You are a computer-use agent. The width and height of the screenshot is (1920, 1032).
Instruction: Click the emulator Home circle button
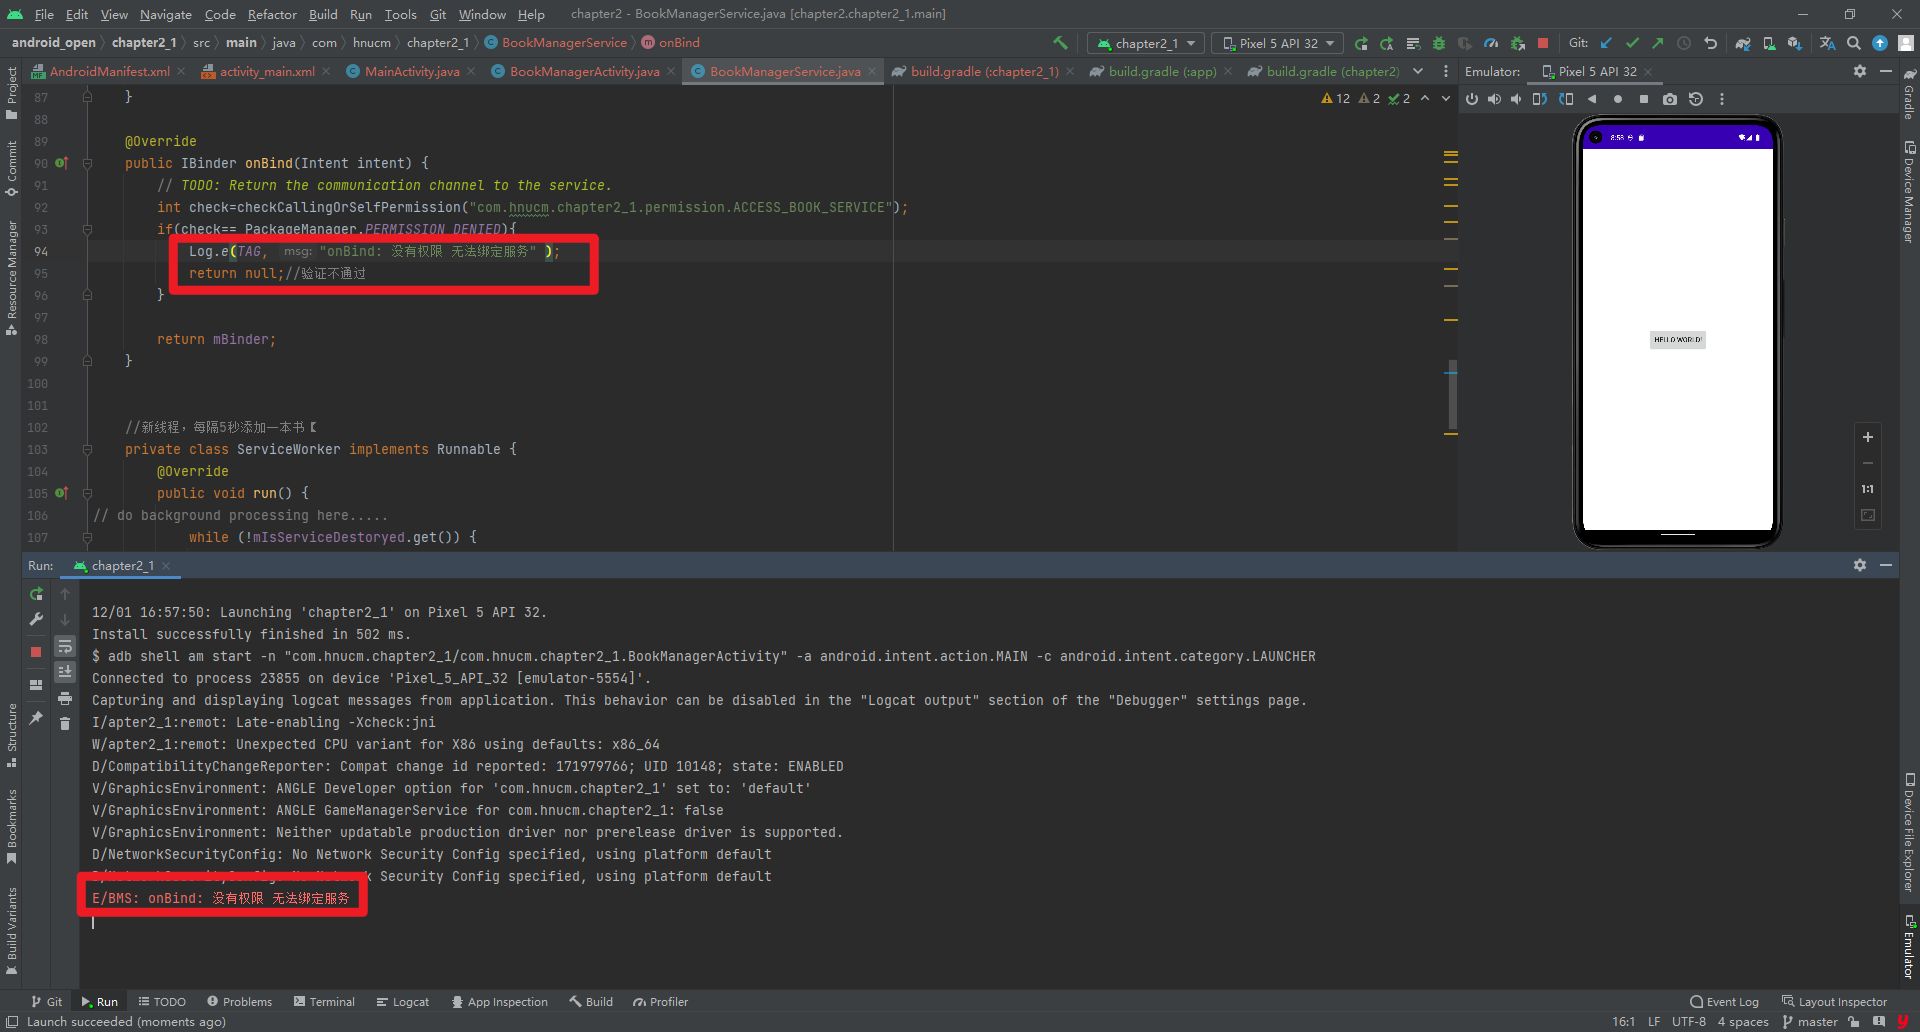click(x=1618, y=99)
